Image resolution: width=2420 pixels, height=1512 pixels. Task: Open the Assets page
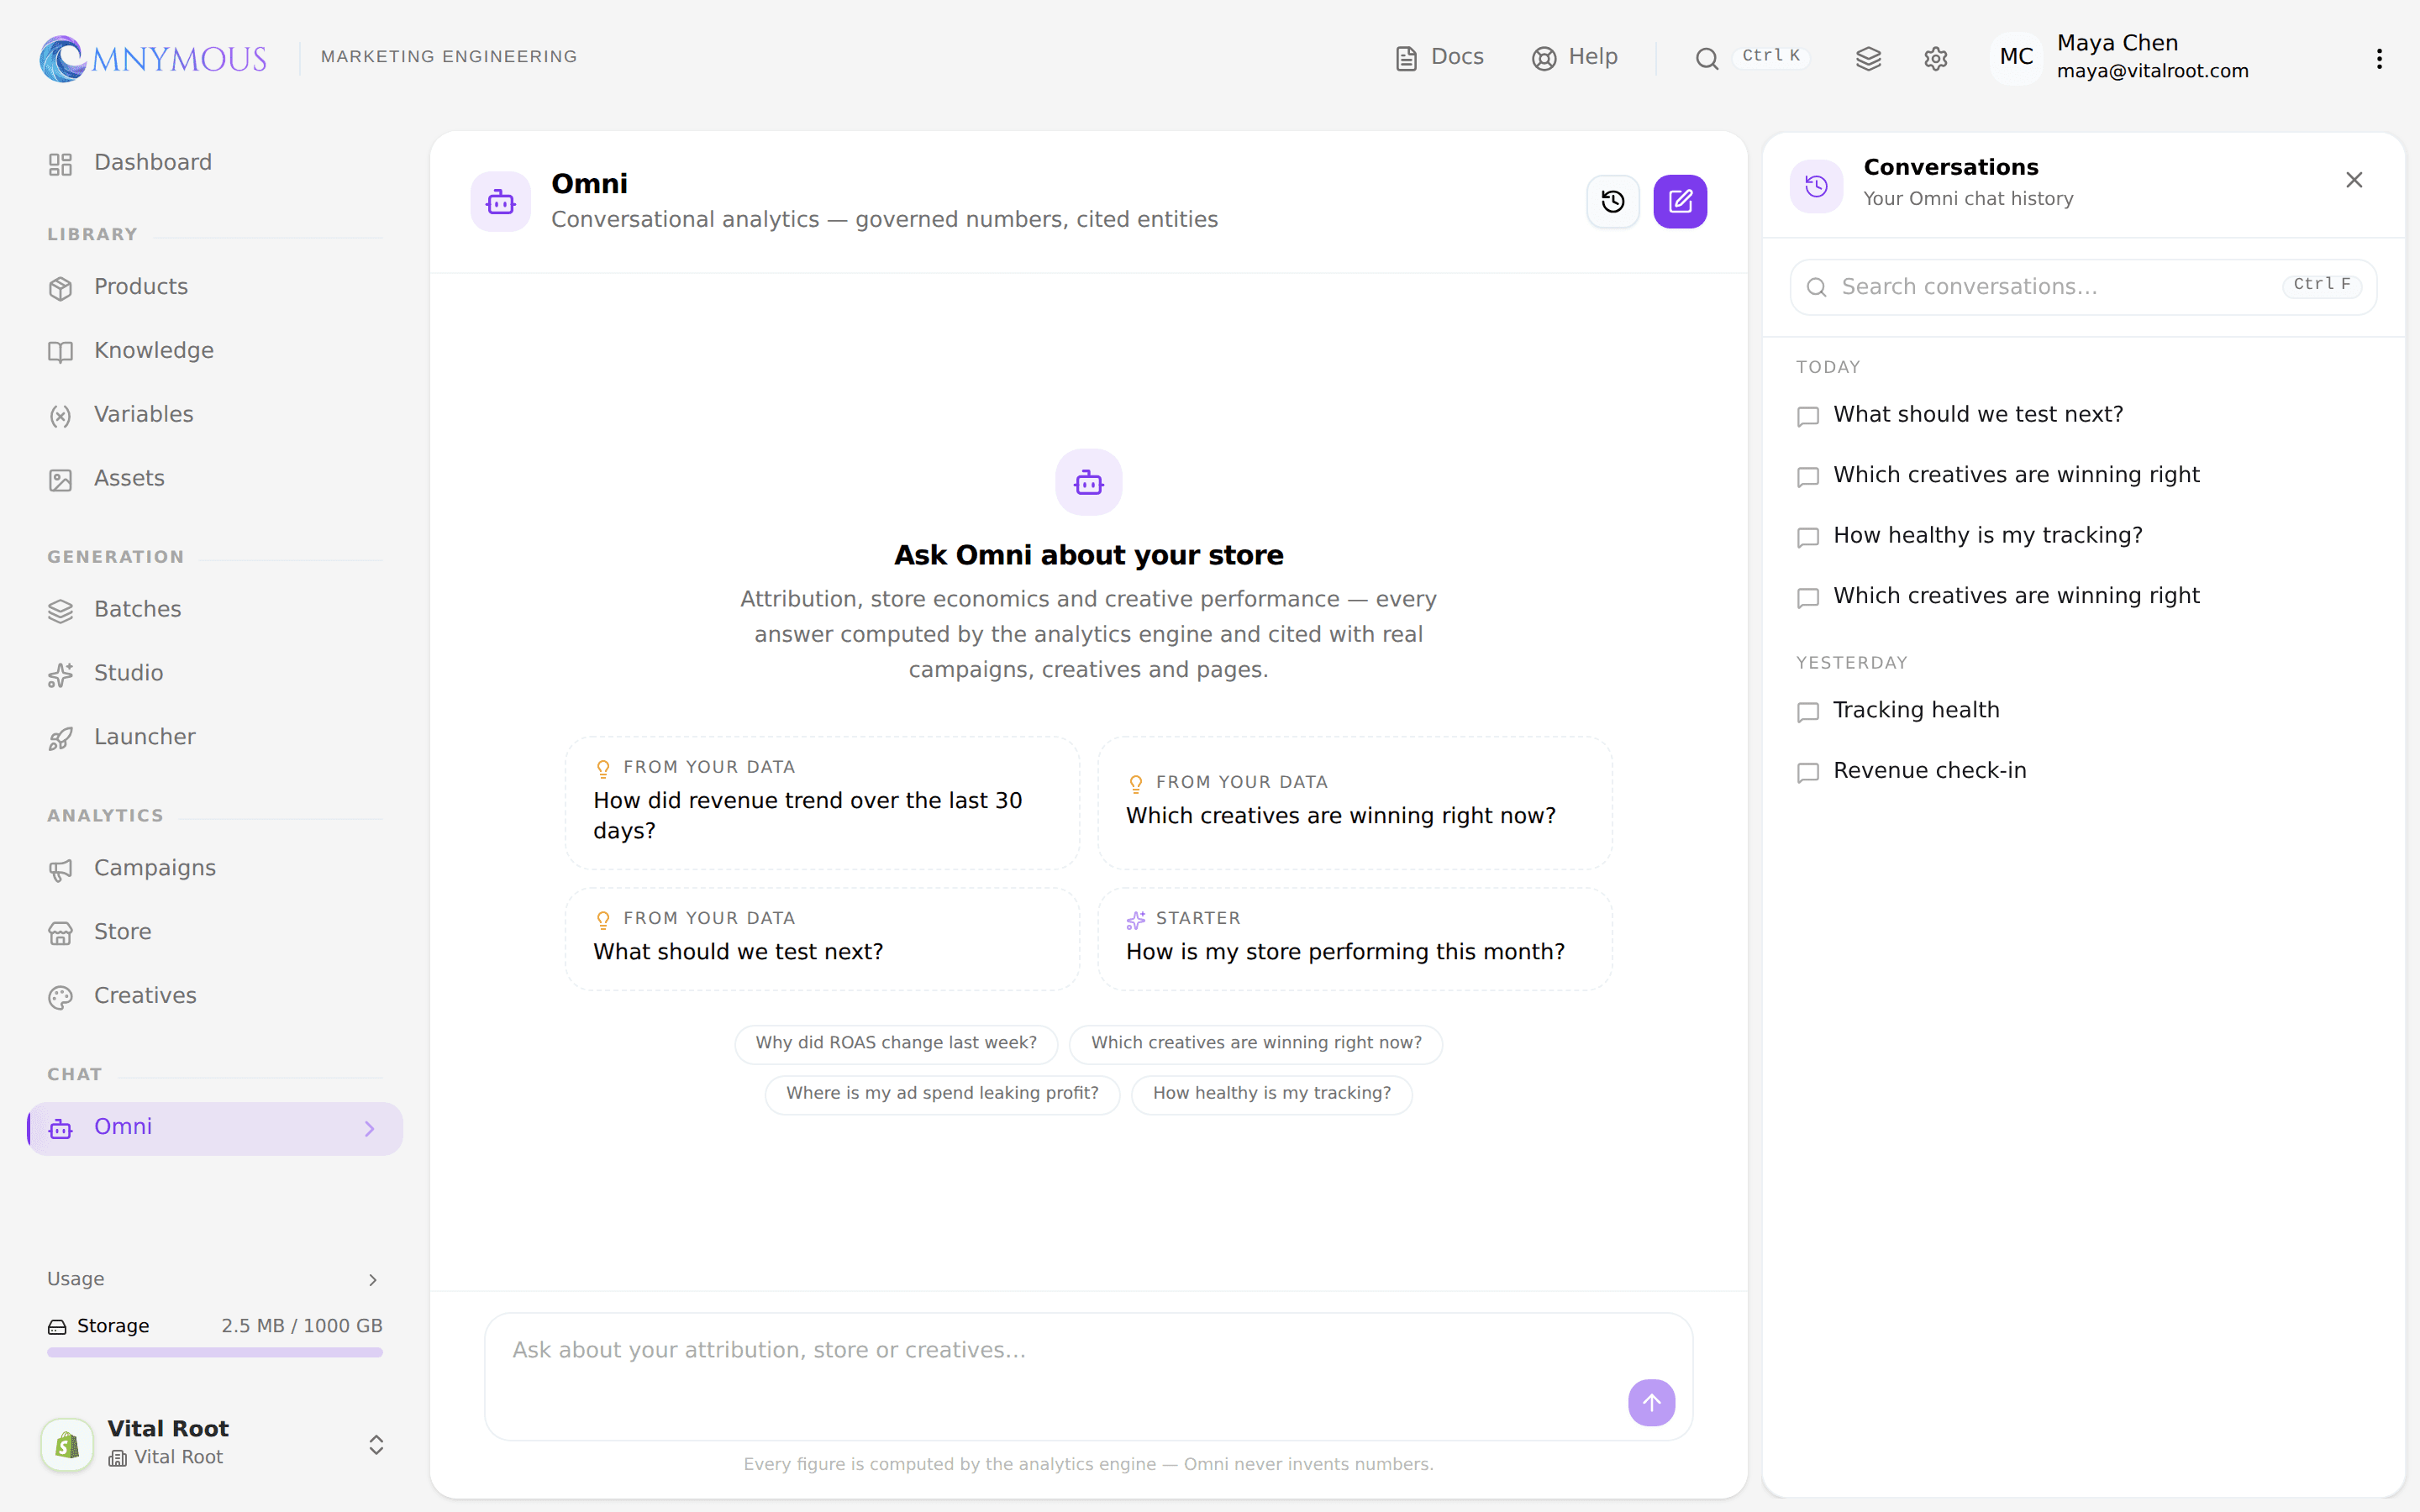(x=214, y=479)
